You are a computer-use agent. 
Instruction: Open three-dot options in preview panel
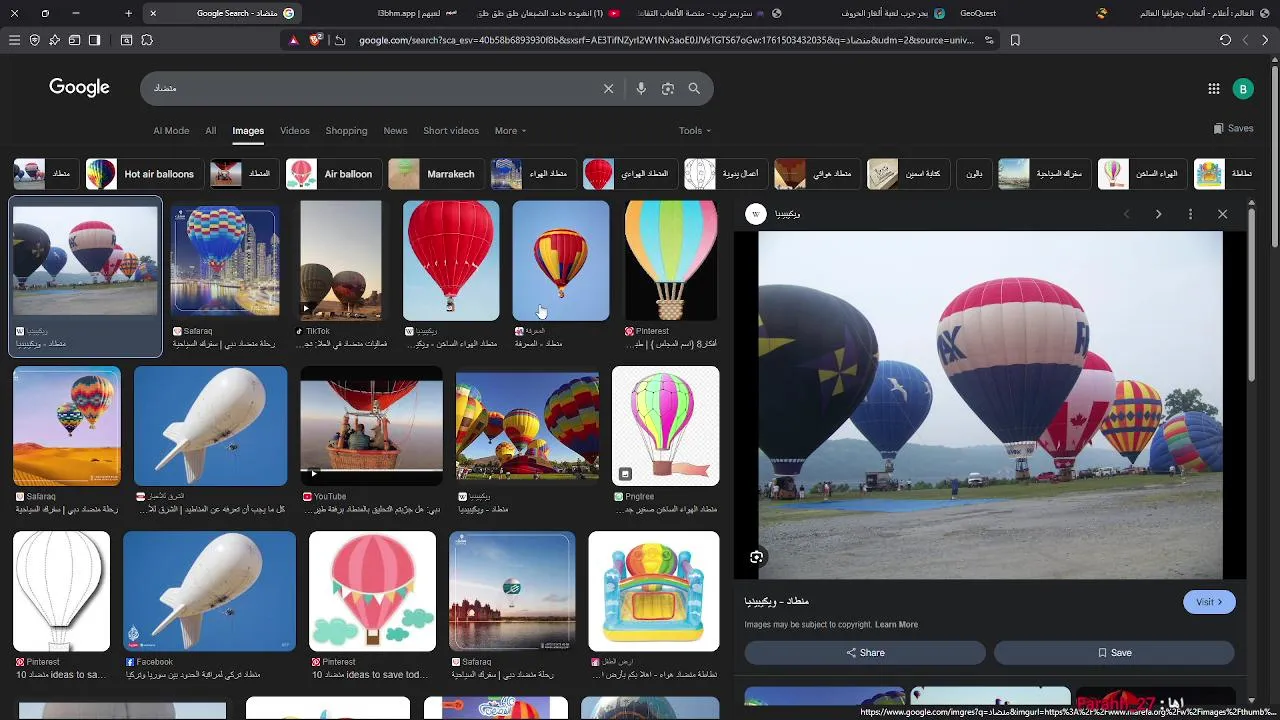[x=1190, y=214]
